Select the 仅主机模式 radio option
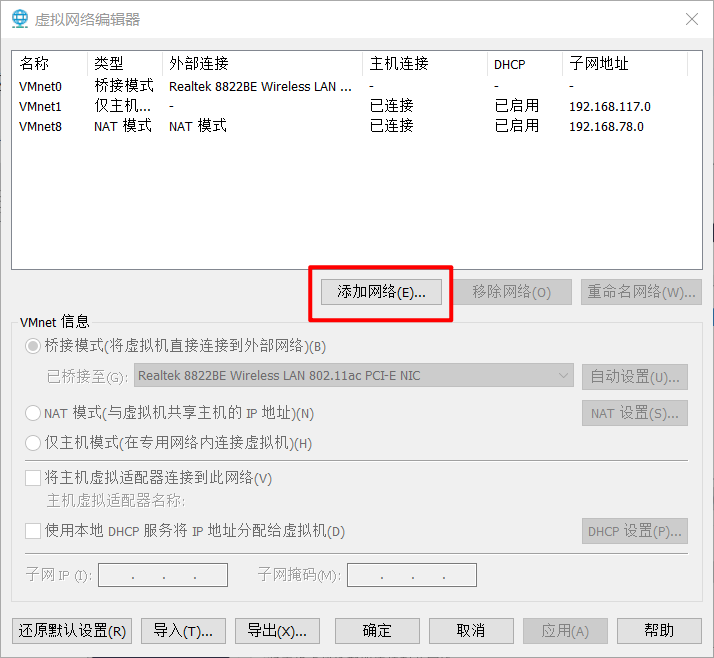Image resolution: width=714 pixels, height=658 pixels. click(33, 443)
